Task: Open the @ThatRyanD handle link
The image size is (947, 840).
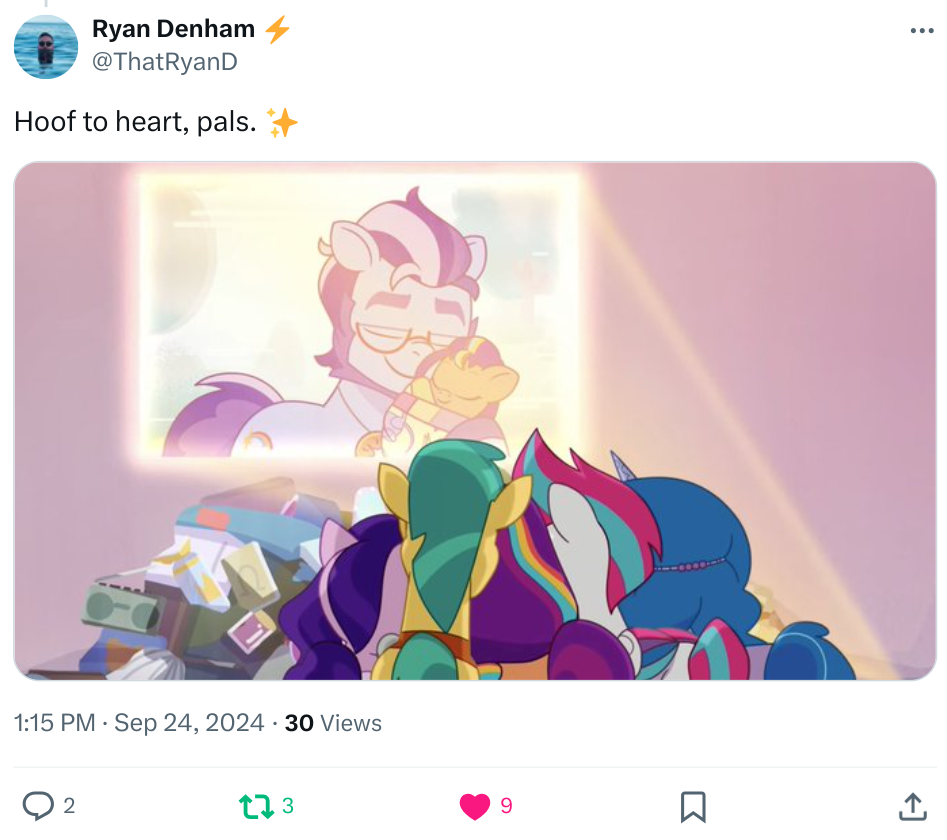Action: [165, 62]
